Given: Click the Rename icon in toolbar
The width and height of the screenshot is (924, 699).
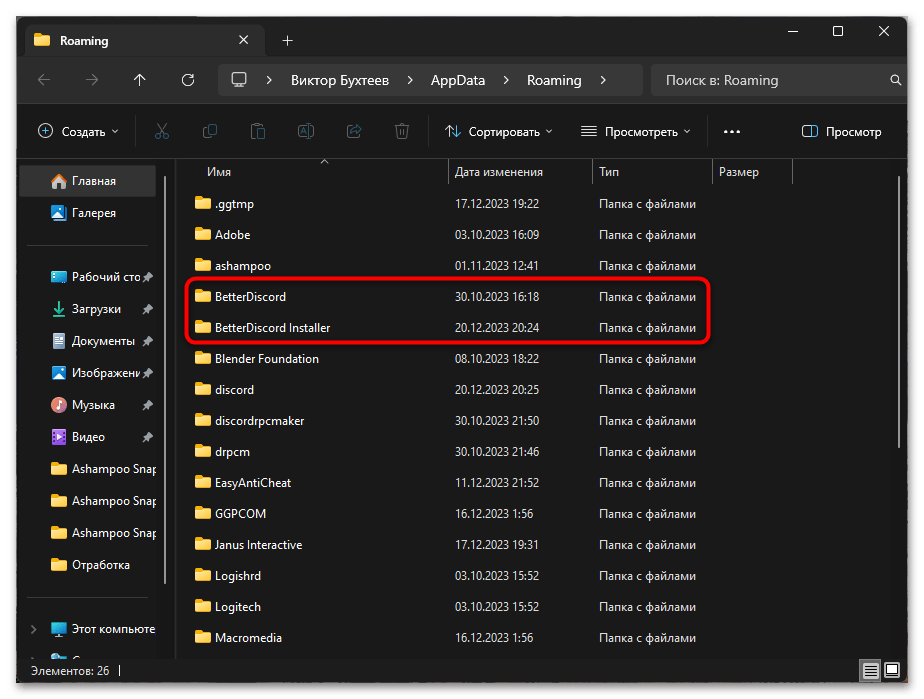Looking at the screenshot, I should 306,131.
